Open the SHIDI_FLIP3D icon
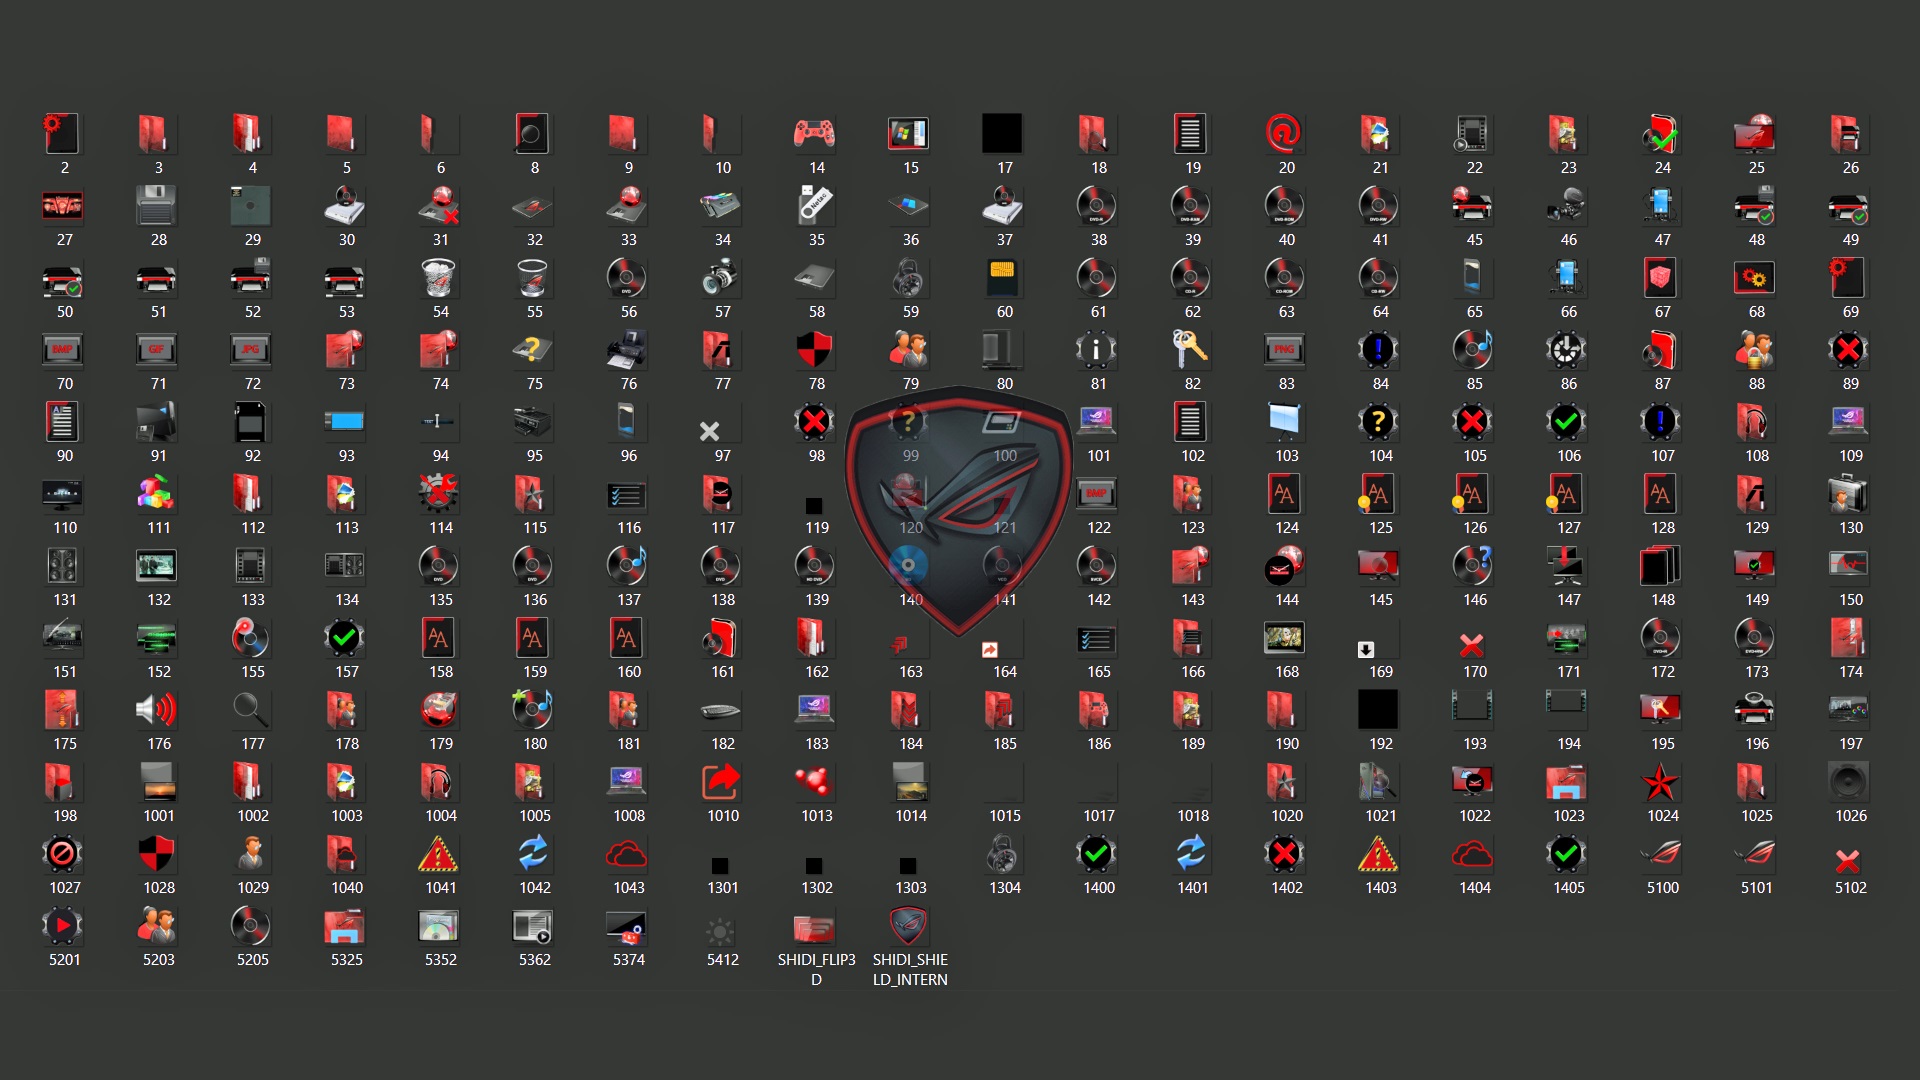Viewport: 1920px width, 1080px height. [815, 925]
